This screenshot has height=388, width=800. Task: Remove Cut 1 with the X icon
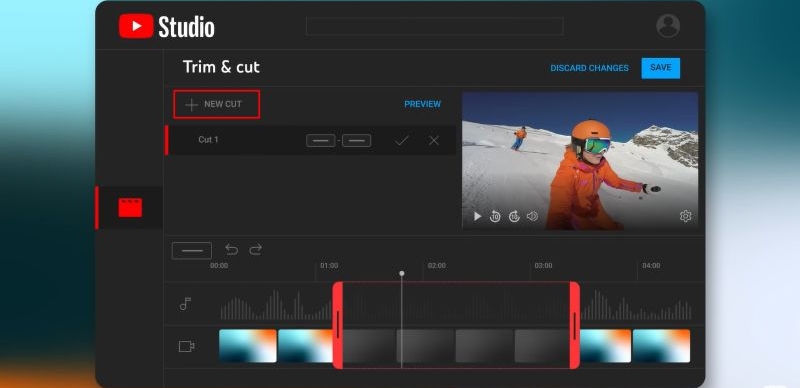(x=434, y=140)
